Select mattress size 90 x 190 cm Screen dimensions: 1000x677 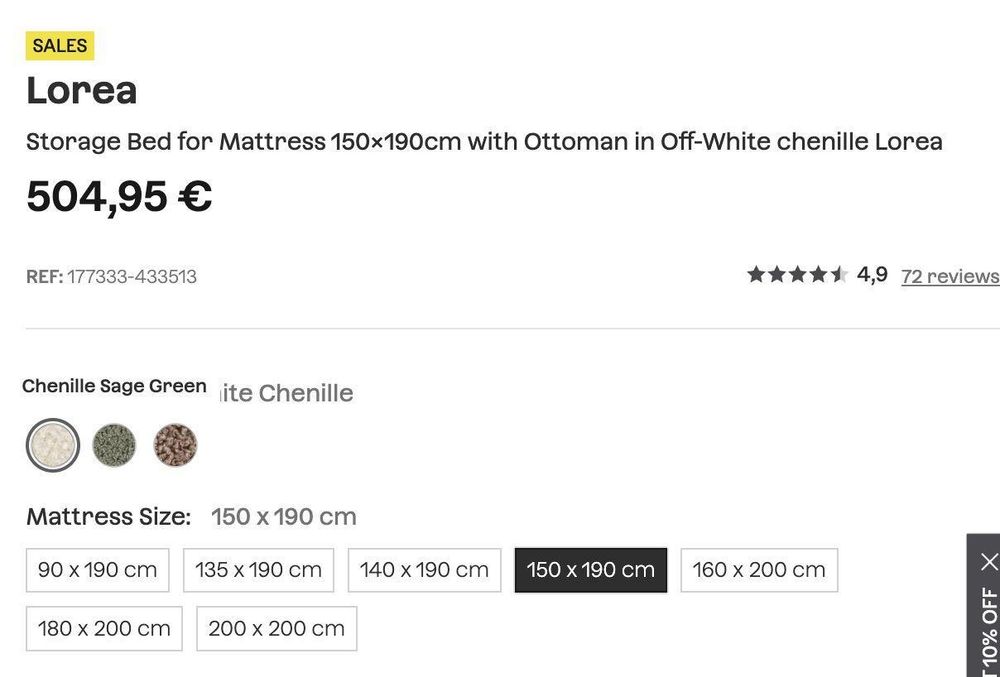pos(98,570)
